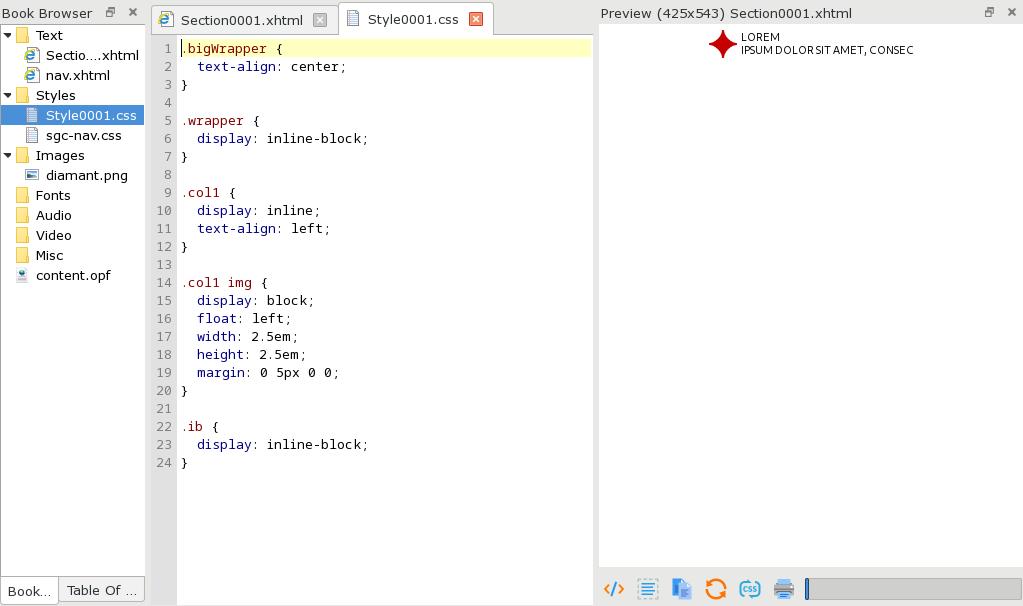1023x606 pixels.
Task: Close the Style0001.css tab
Action: (476, 19)
